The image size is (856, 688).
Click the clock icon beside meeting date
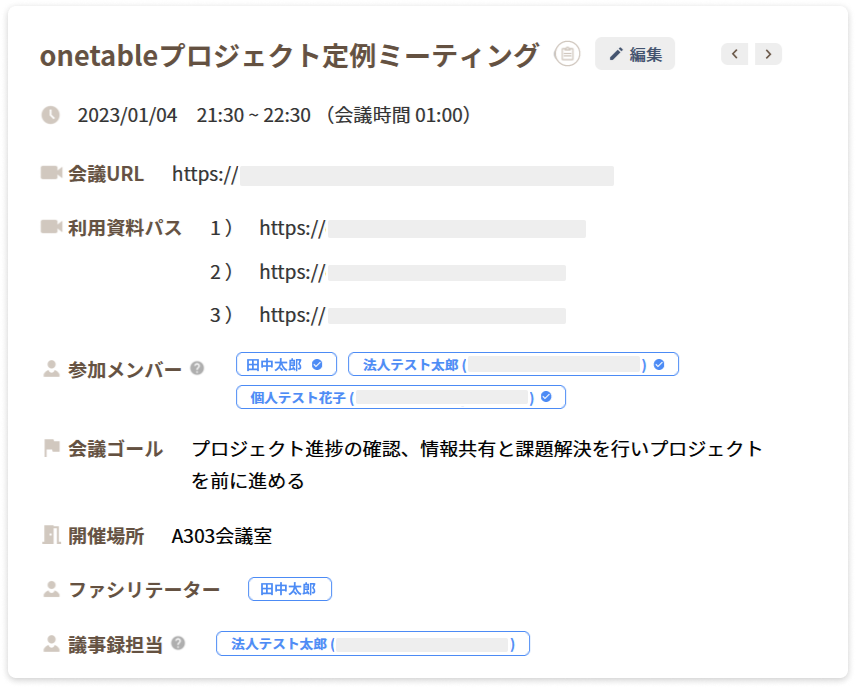point(50,115)
